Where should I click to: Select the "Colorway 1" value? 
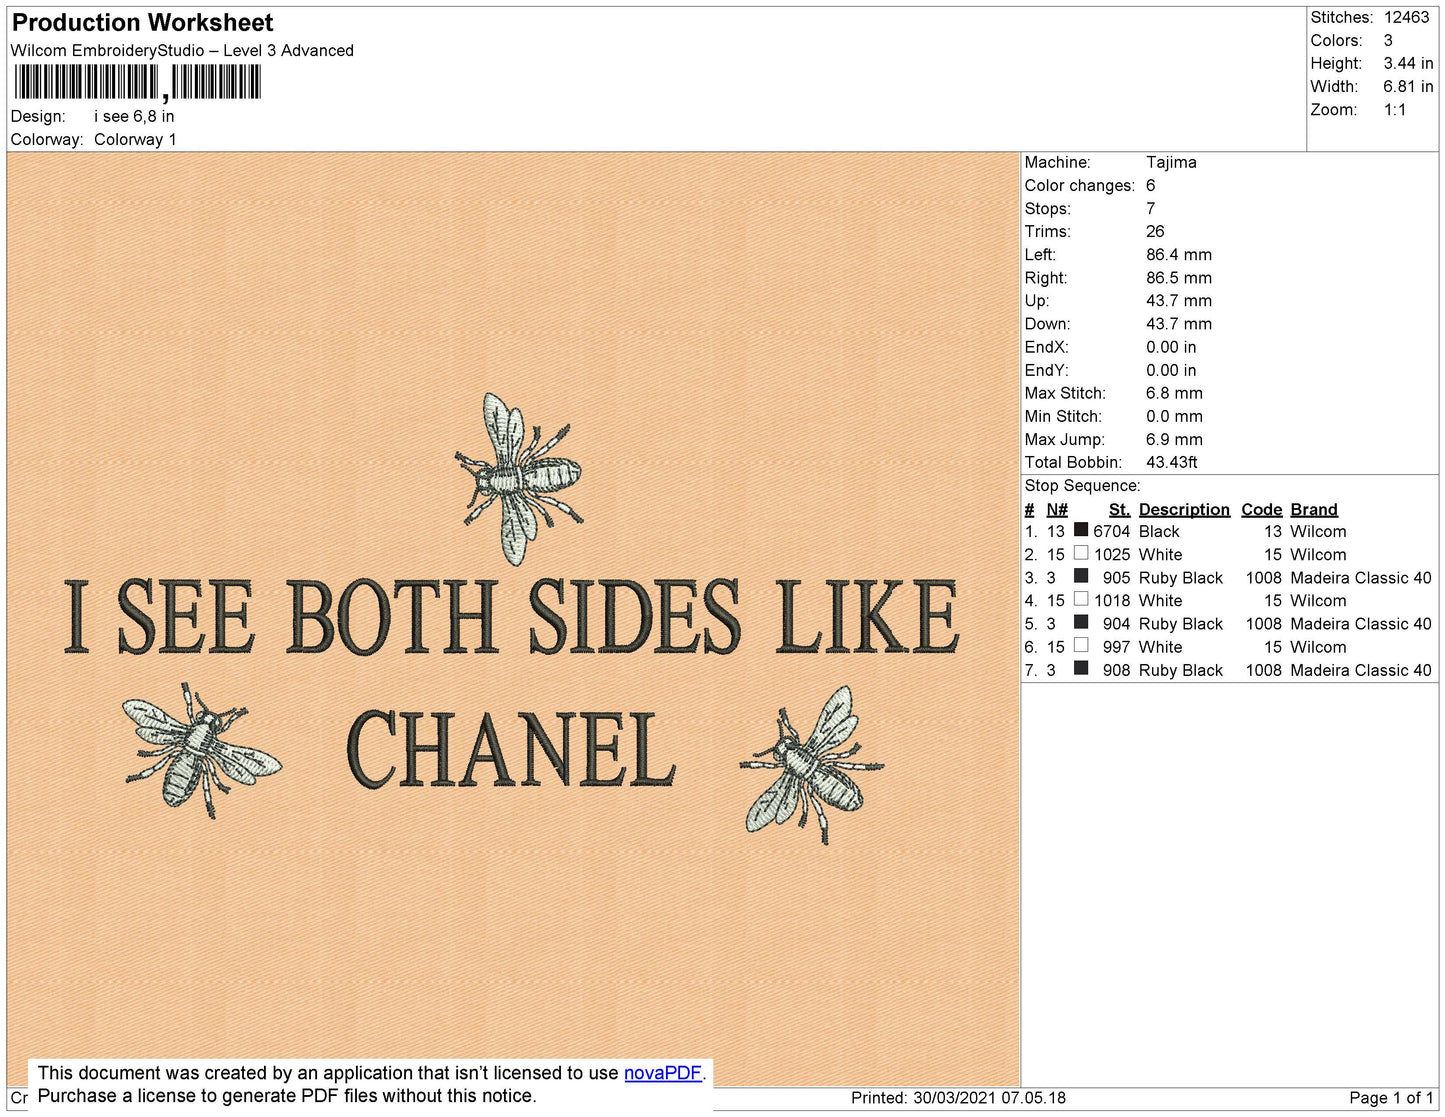coord(135,140)
